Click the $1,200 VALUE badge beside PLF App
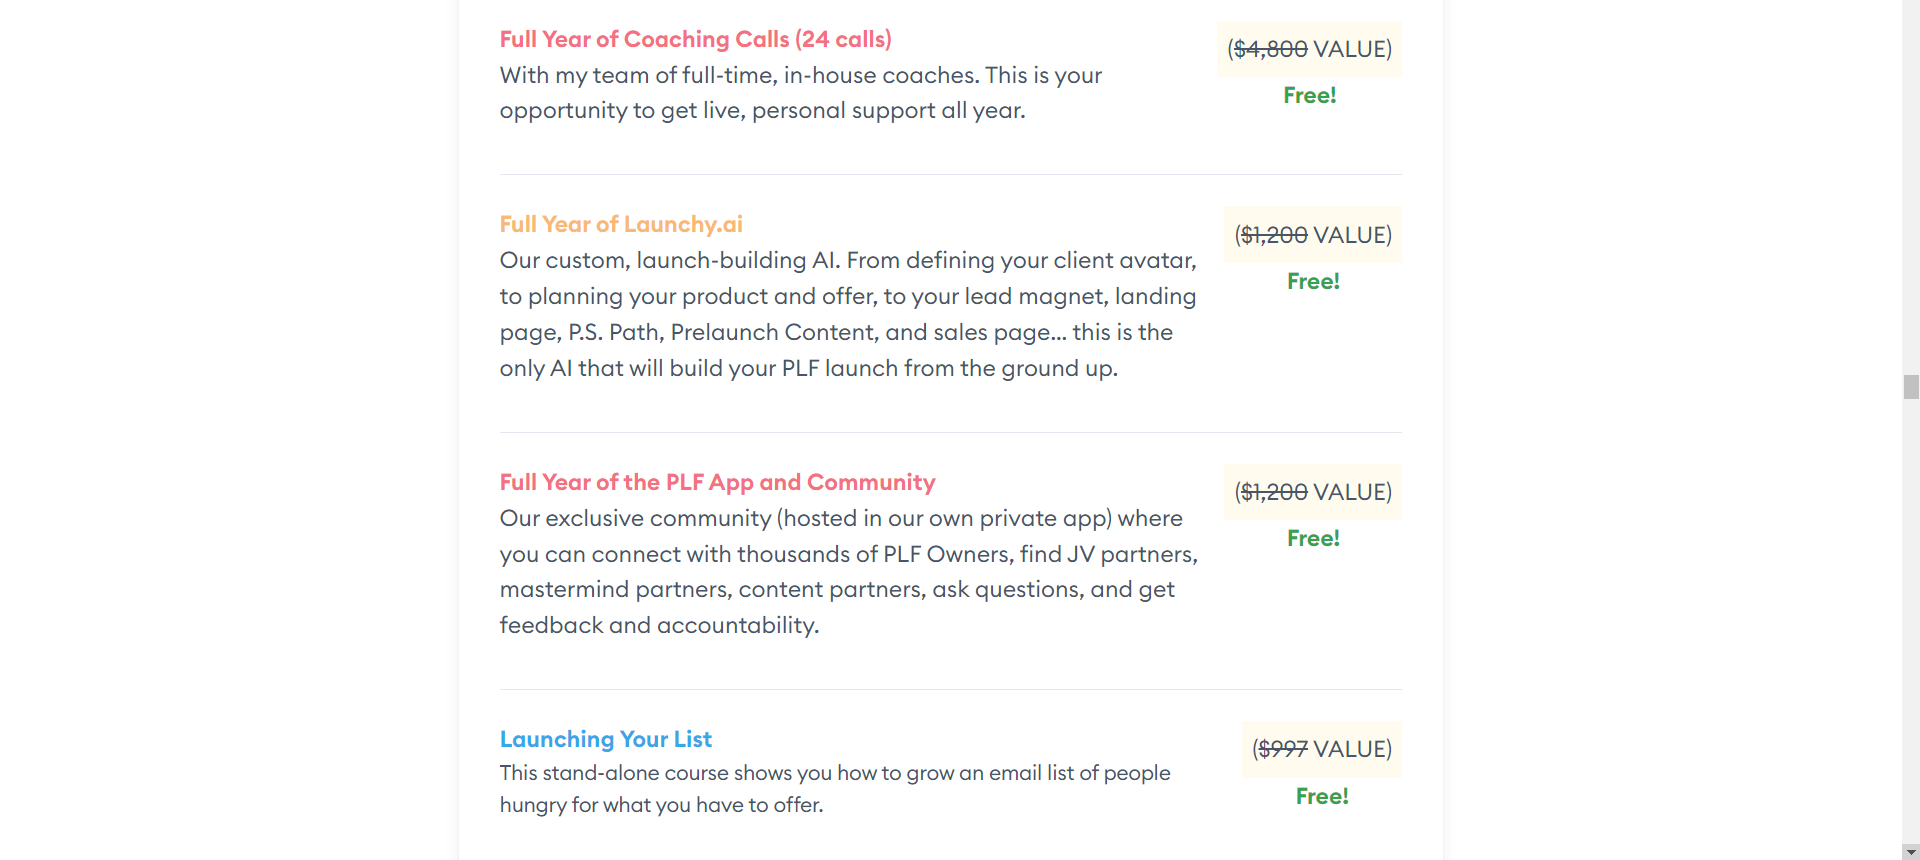This screenshot has height=860, width=1920. point(1313,492)
